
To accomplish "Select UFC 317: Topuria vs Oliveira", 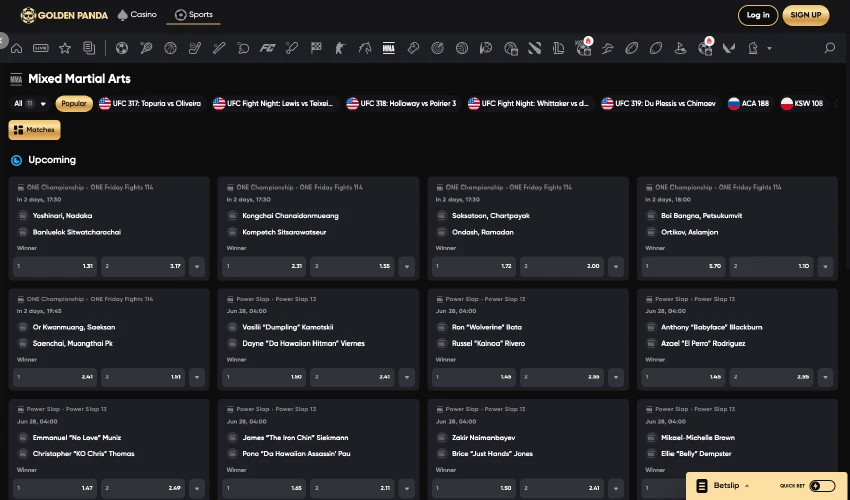I will pos(150,104).
